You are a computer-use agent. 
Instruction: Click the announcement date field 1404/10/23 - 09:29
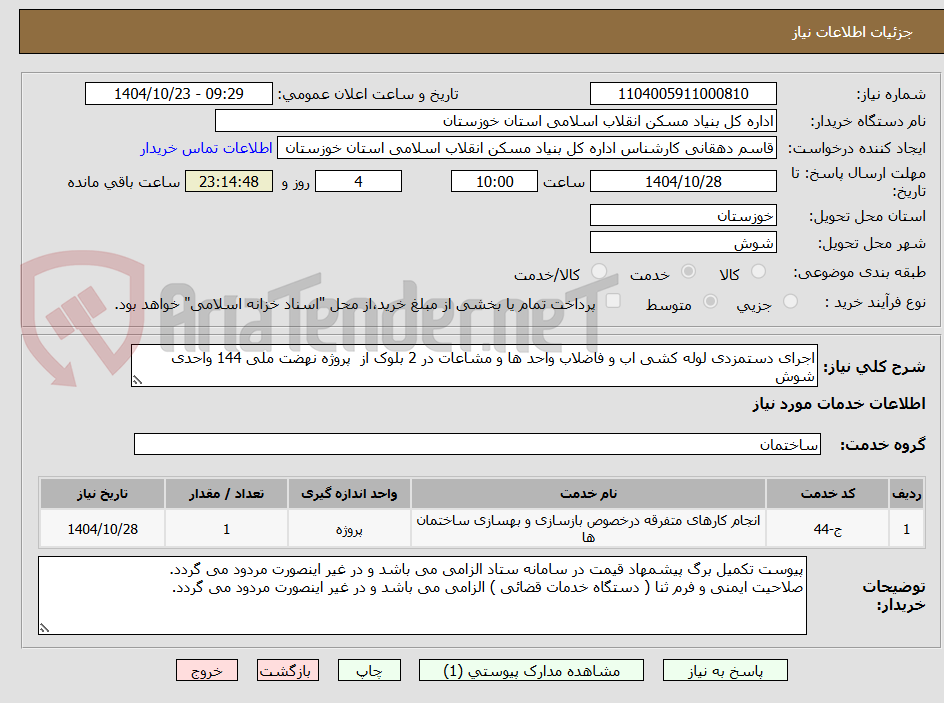[179, 94]
